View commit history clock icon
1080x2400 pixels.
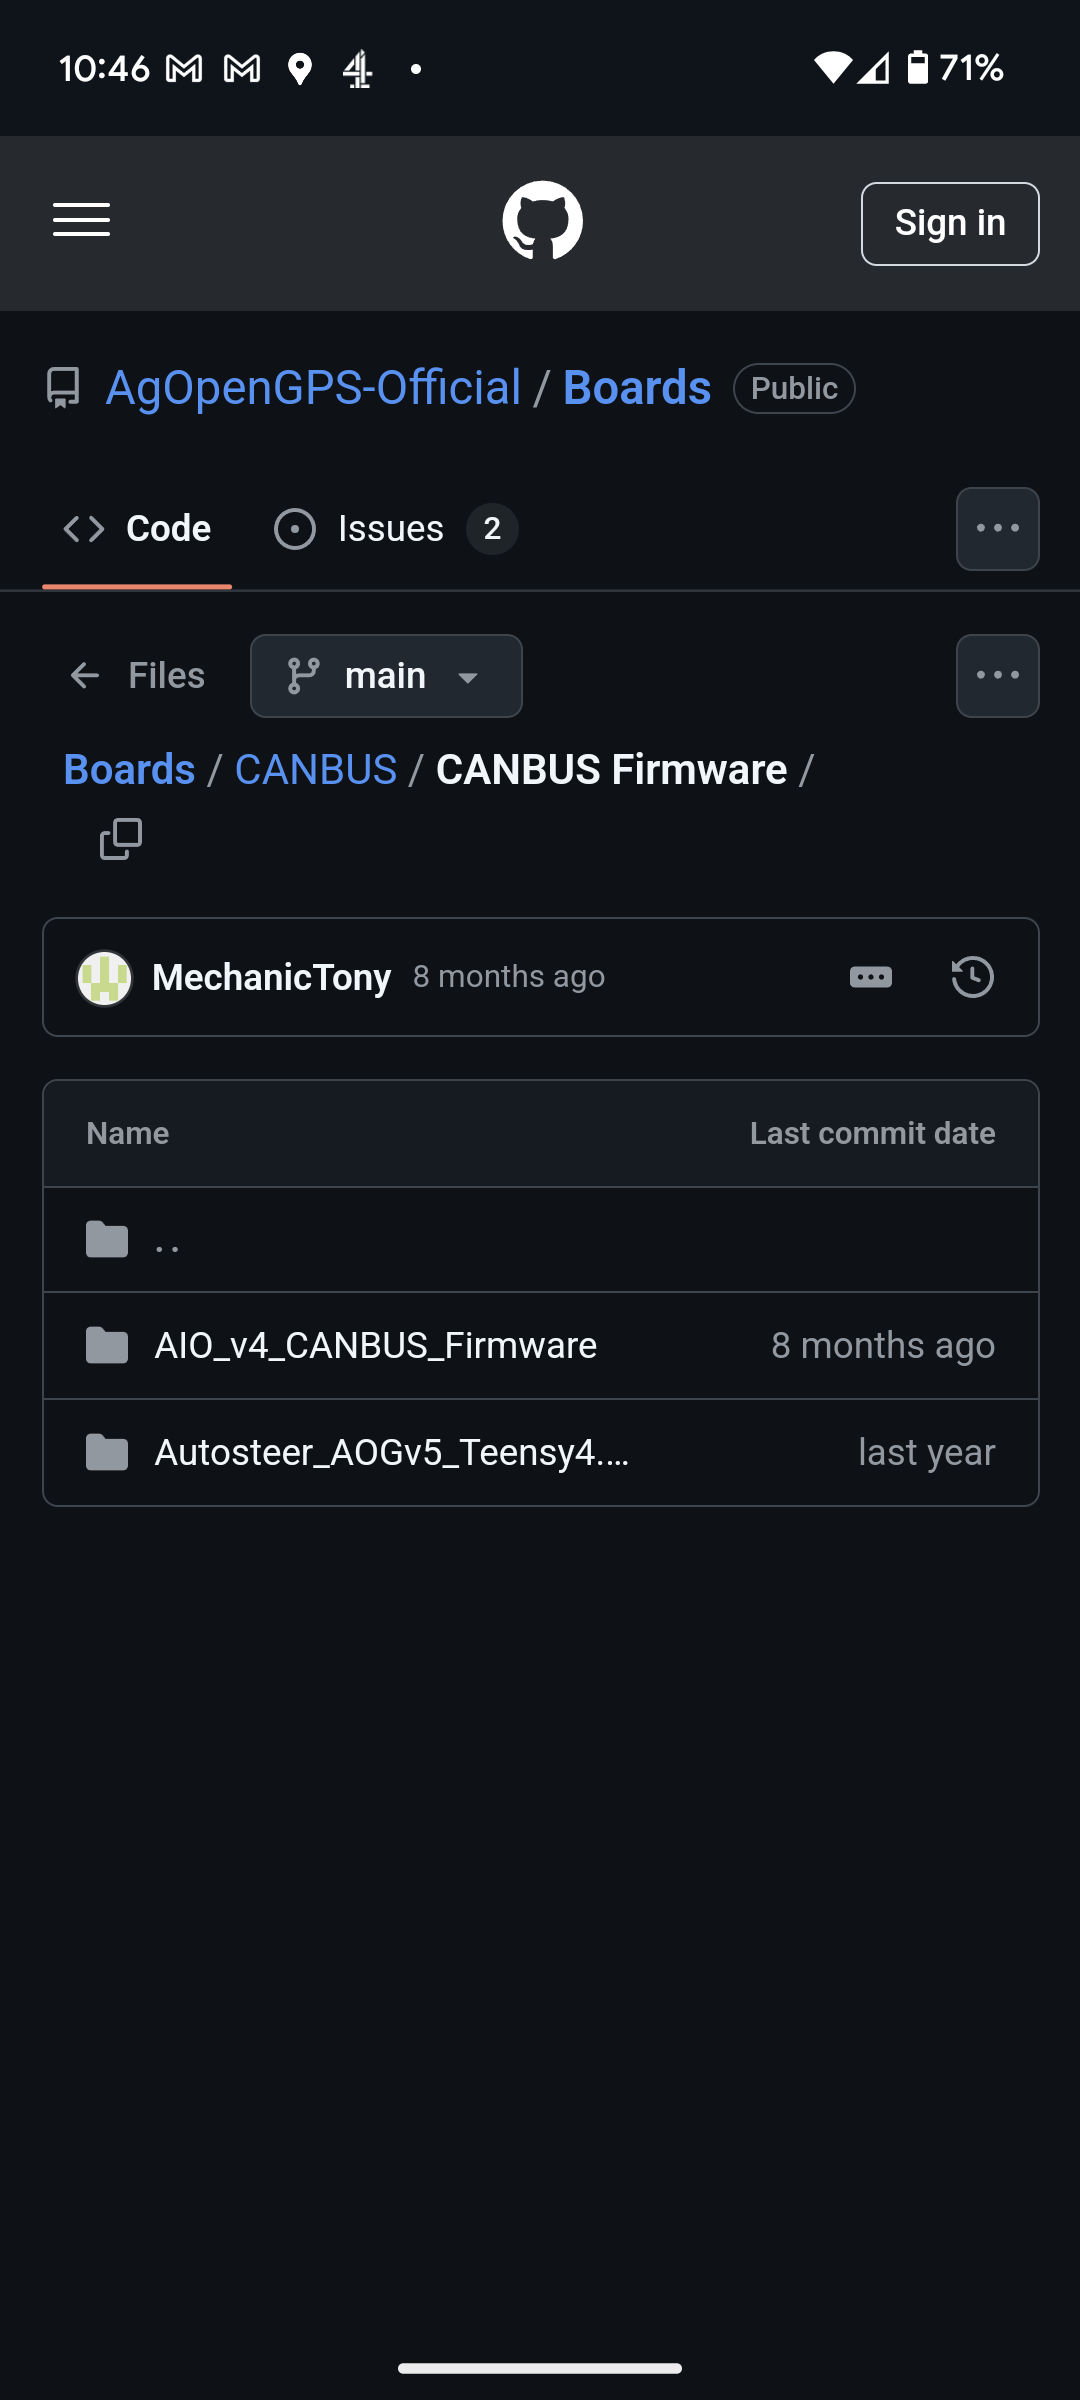[x=972, y=977]
